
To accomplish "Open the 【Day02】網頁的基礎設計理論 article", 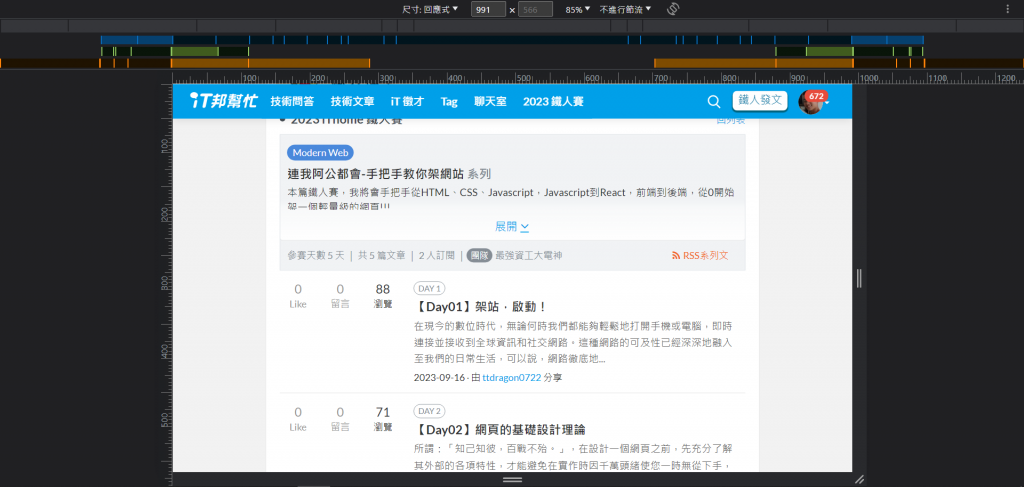I will point(500,430).
